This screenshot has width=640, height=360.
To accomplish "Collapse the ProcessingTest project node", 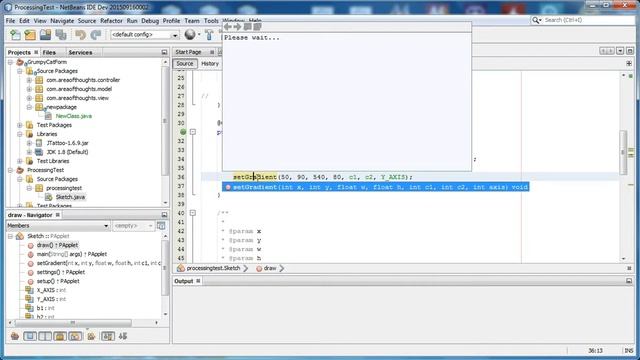I will [x=11, y=170].
